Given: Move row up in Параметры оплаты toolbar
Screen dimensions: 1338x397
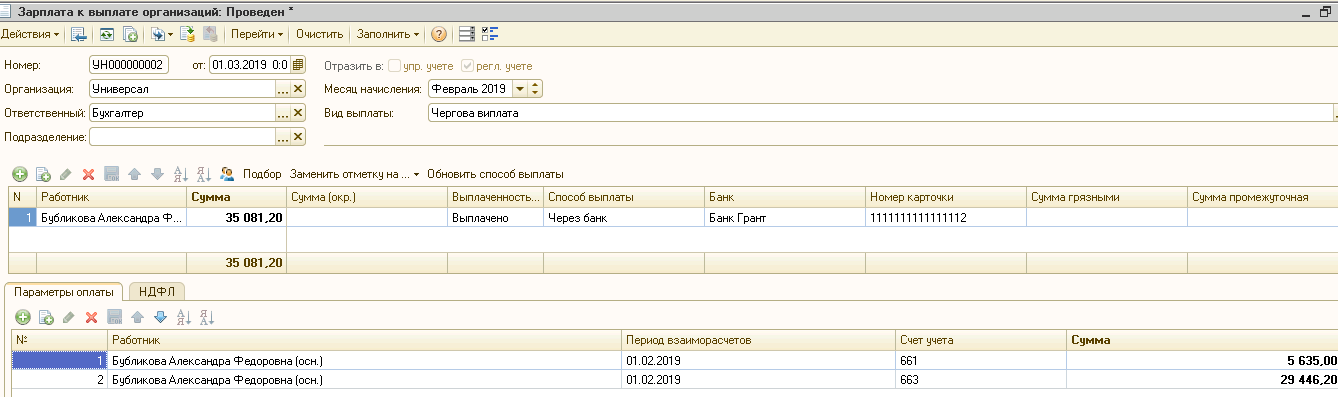Looking at the screenshot, I should pos(138,317).
